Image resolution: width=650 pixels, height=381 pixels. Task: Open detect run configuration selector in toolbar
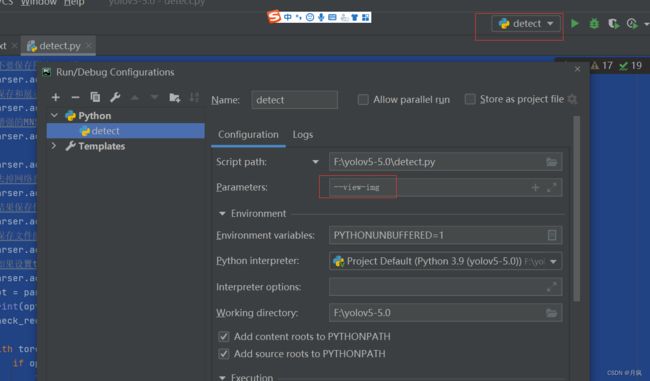coord(526,24)
